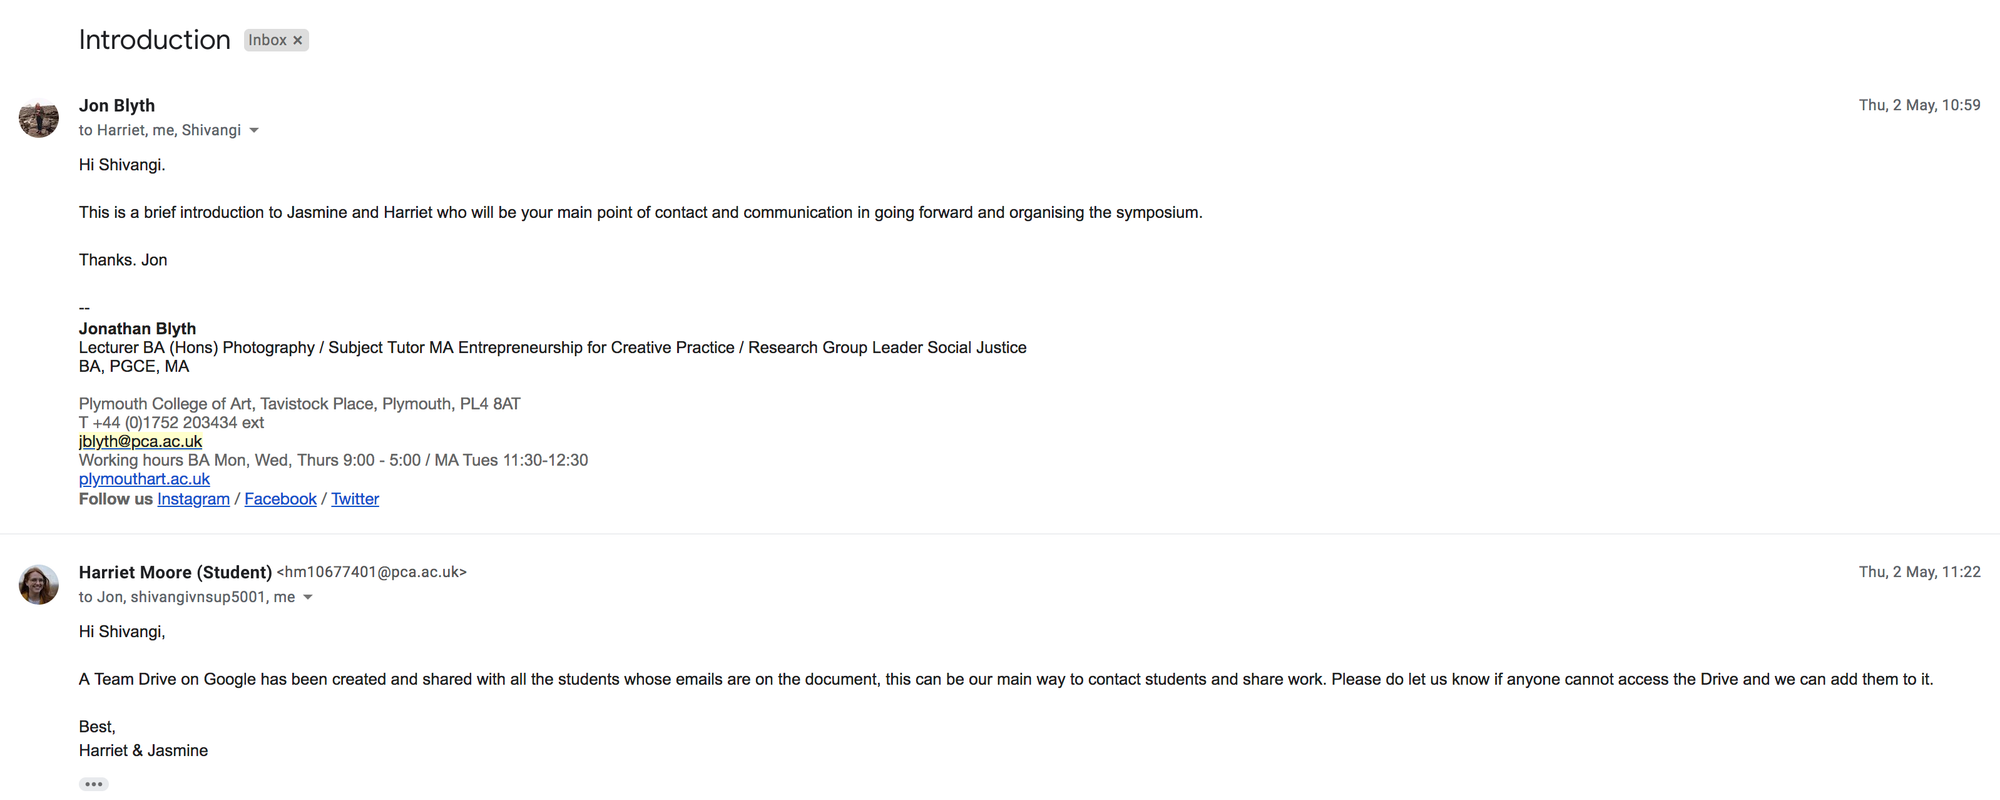Show trimmed content with the three-dot button
This screenshot has height=800, width=2000.
tap(94, 784)
